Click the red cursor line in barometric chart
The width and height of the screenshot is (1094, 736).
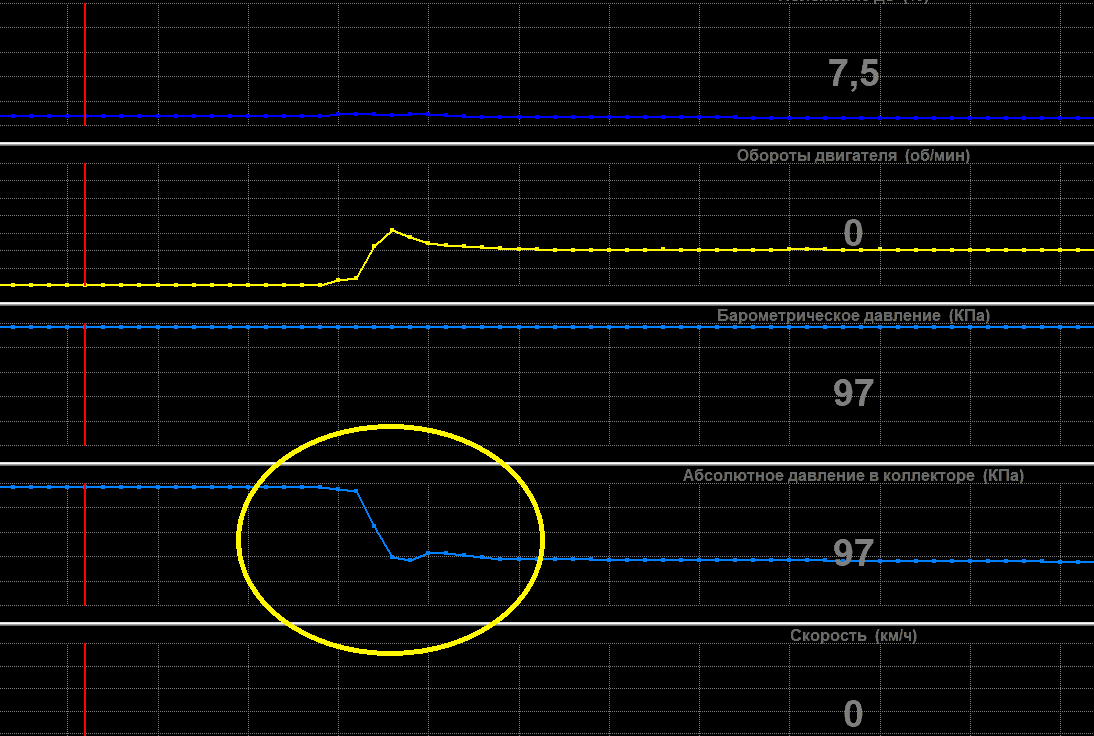tap(85, 384)
